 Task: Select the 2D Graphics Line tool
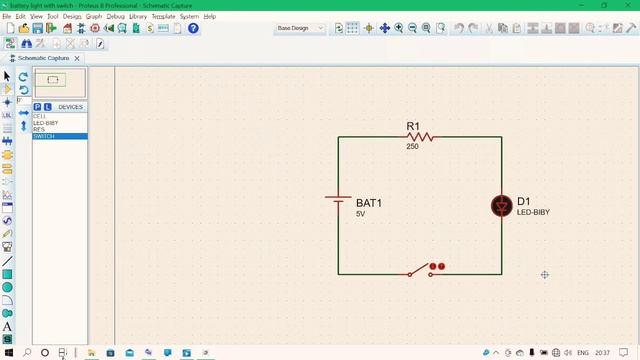pos(7,260)
